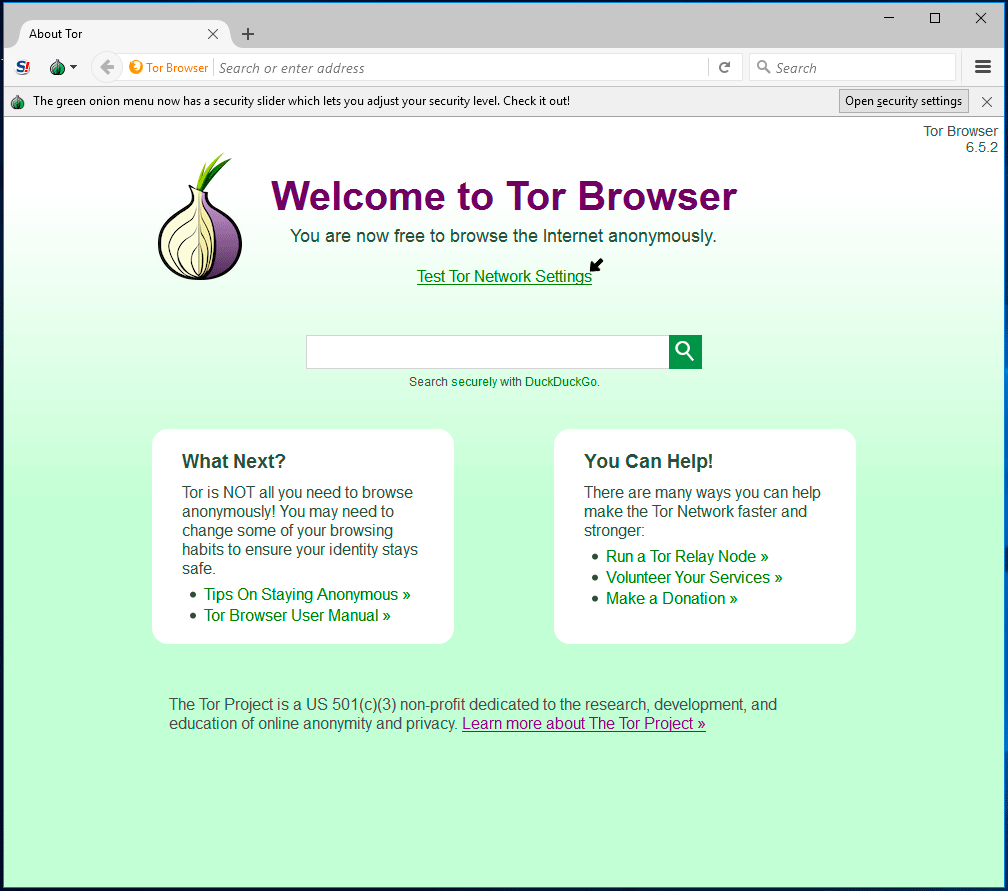The width and height of the screenshot is (1008, 891).
Task: Open Test Tor Network Settings link
Action: click(x=504, y=276)
